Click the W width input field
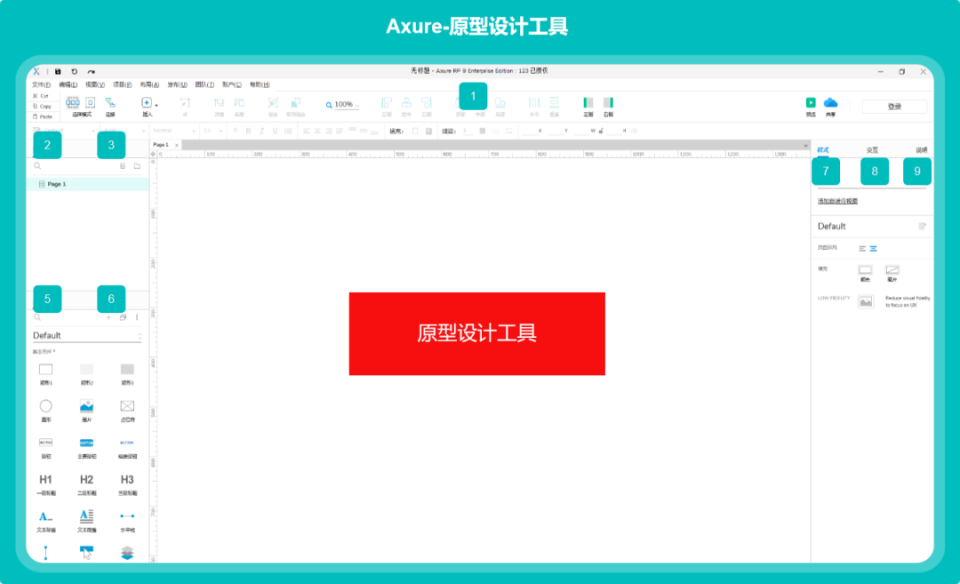The width and height of the screenshot is (960, 584). coord(584,130)
